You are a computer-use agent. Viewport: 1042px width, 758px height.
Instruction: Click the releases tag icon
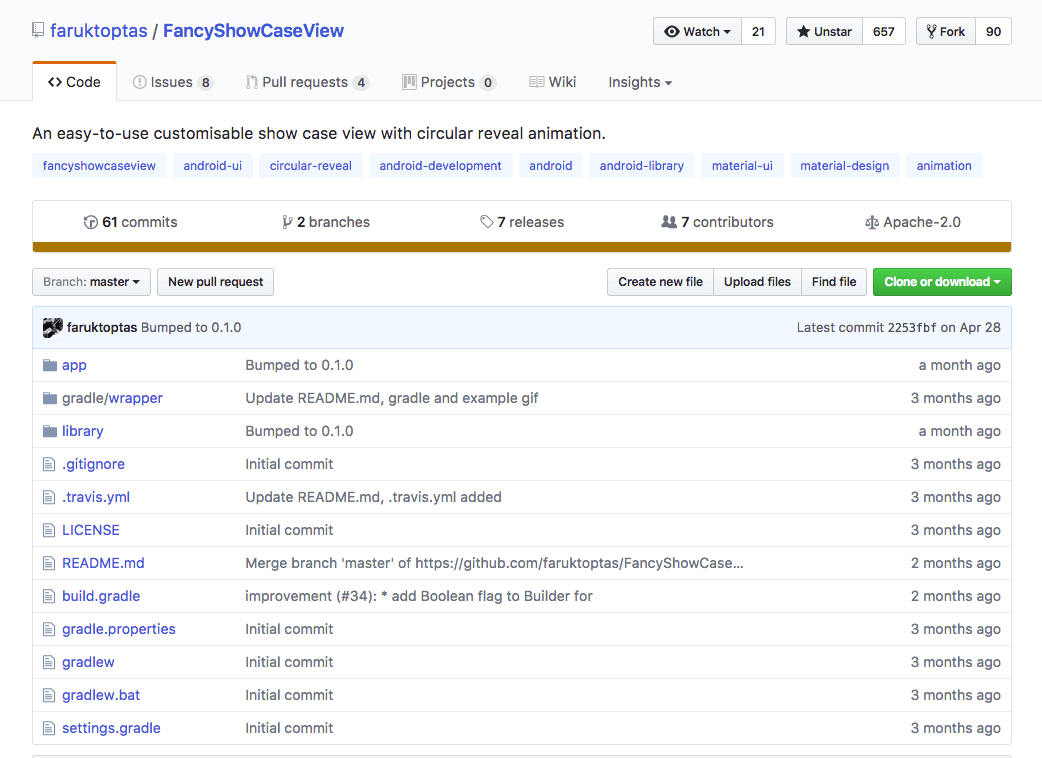[x=486, y=222]
